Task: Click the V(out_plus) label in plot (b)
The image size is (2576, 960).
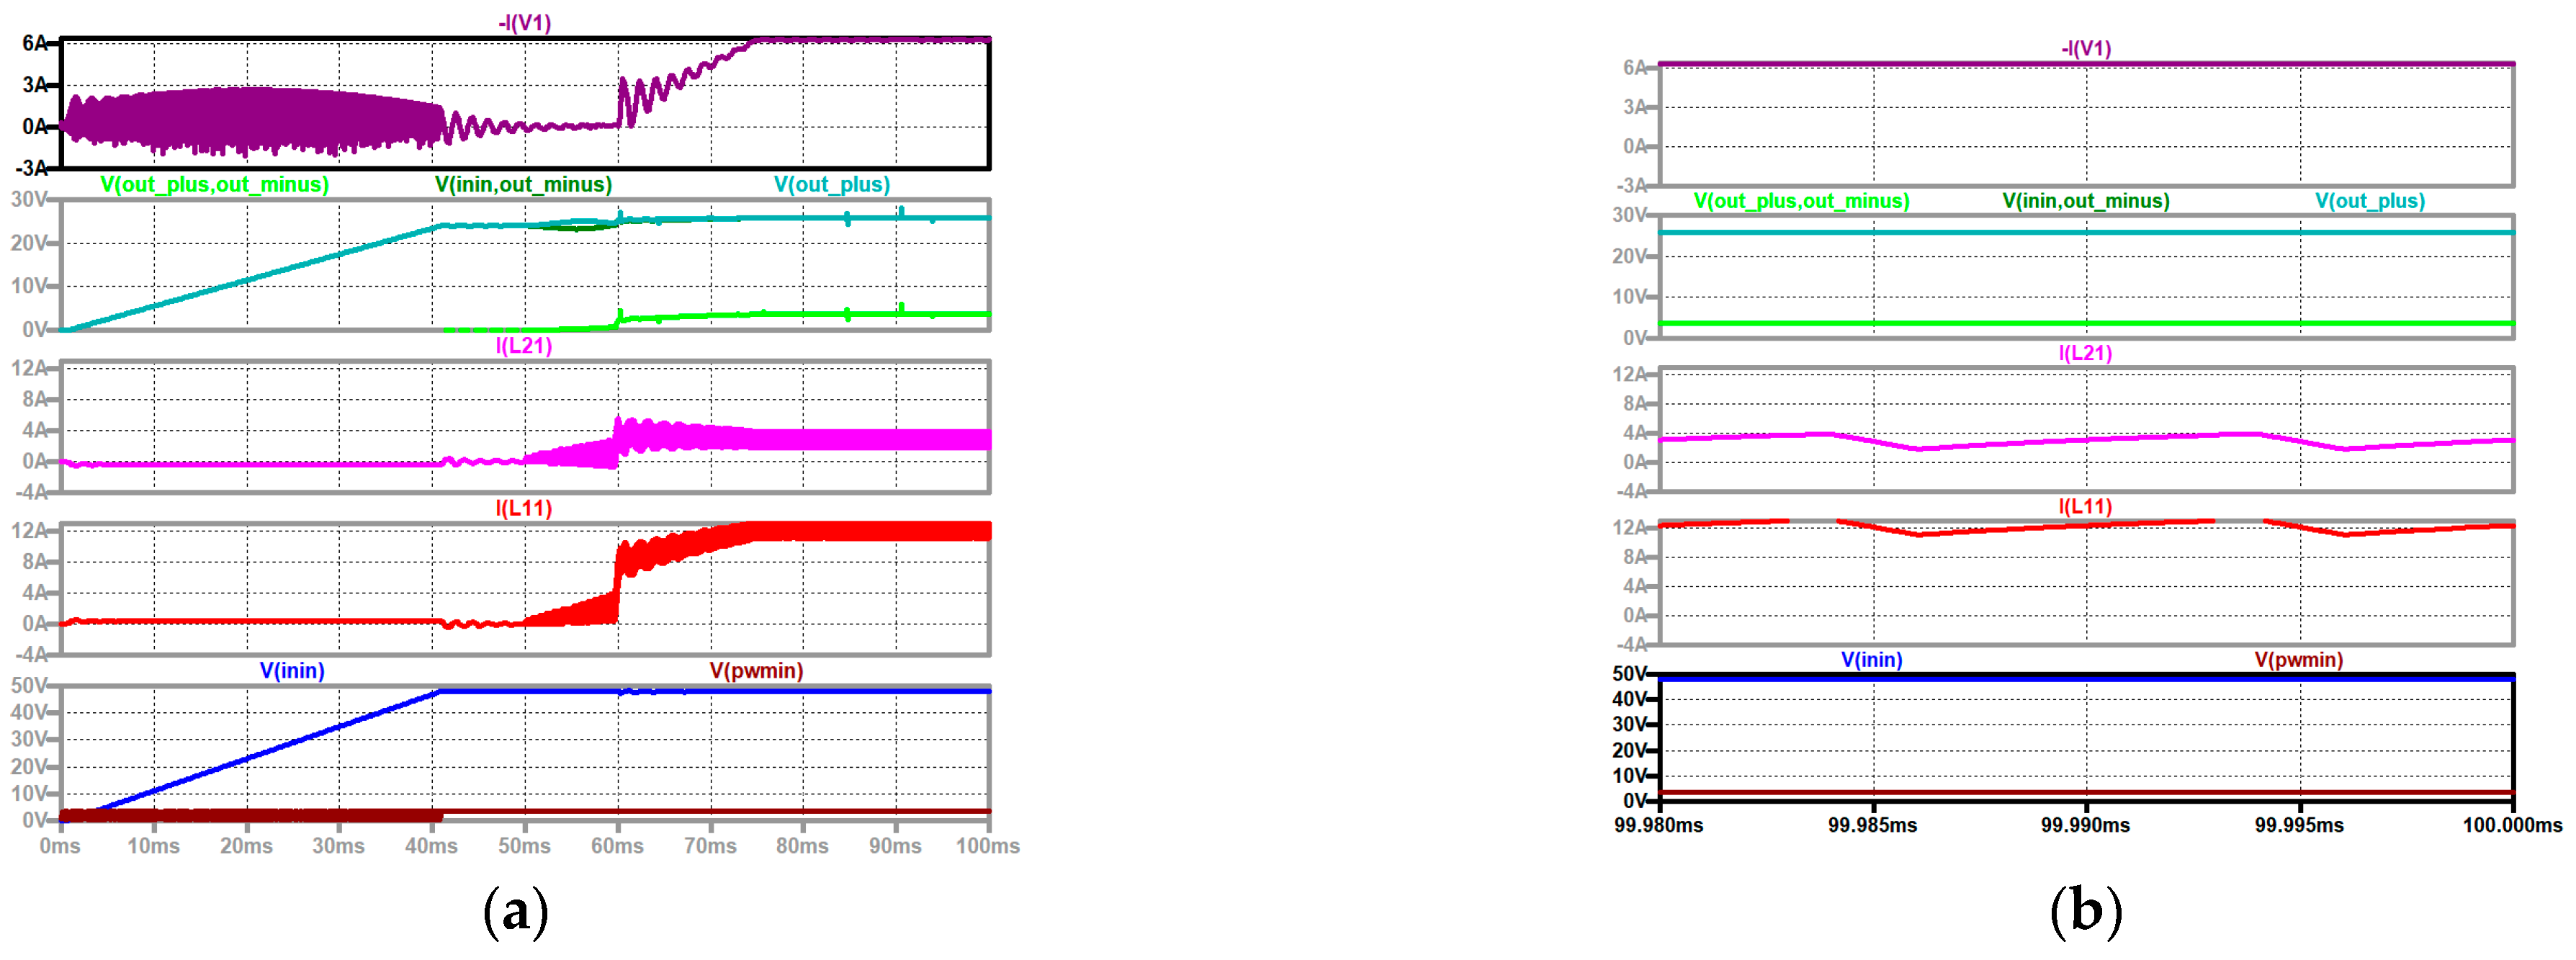Action: coord(2370,201)
